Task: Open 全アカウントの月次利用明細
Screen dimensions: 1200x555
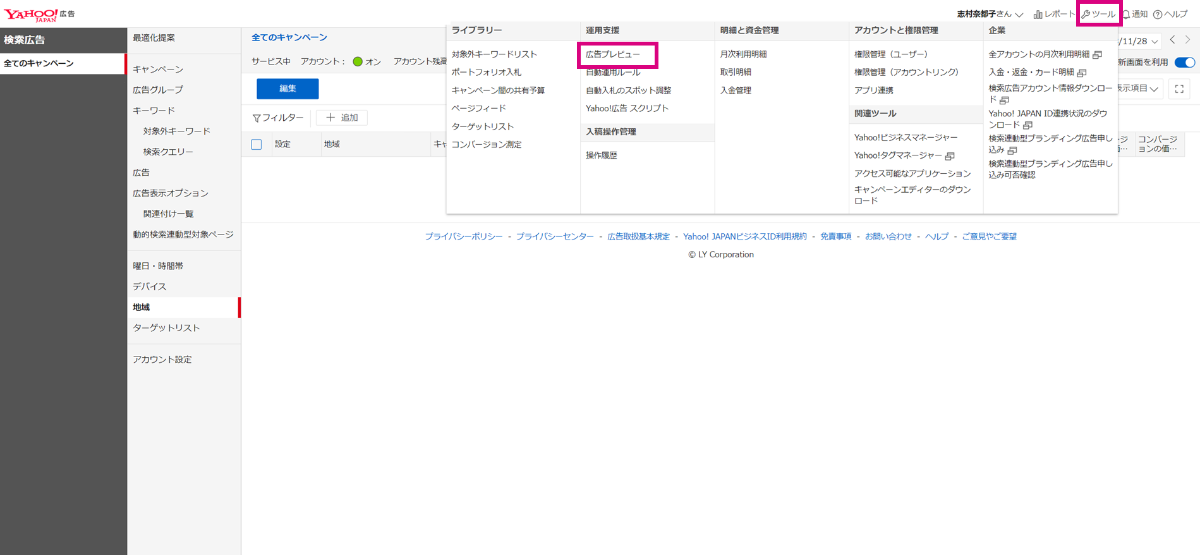Action: coord(1044,53)
